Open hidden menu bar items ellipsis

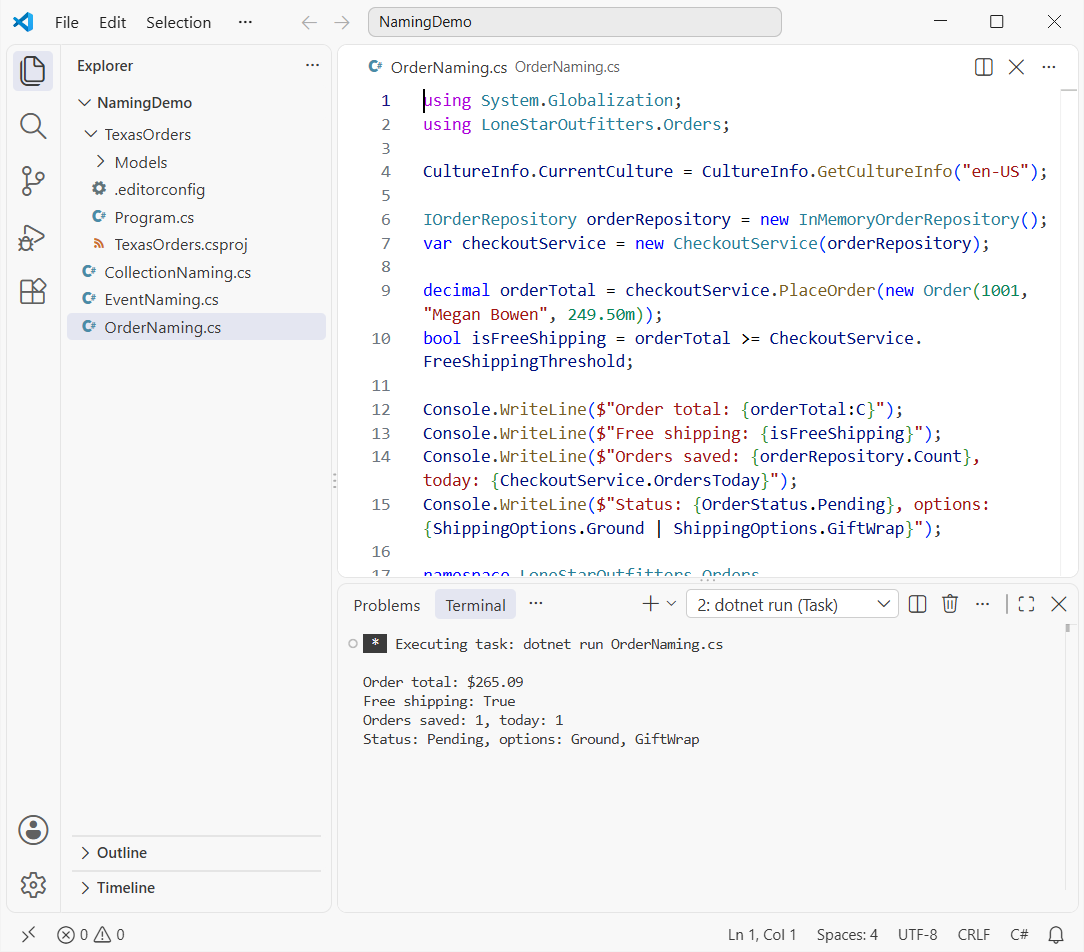point(245,22)
